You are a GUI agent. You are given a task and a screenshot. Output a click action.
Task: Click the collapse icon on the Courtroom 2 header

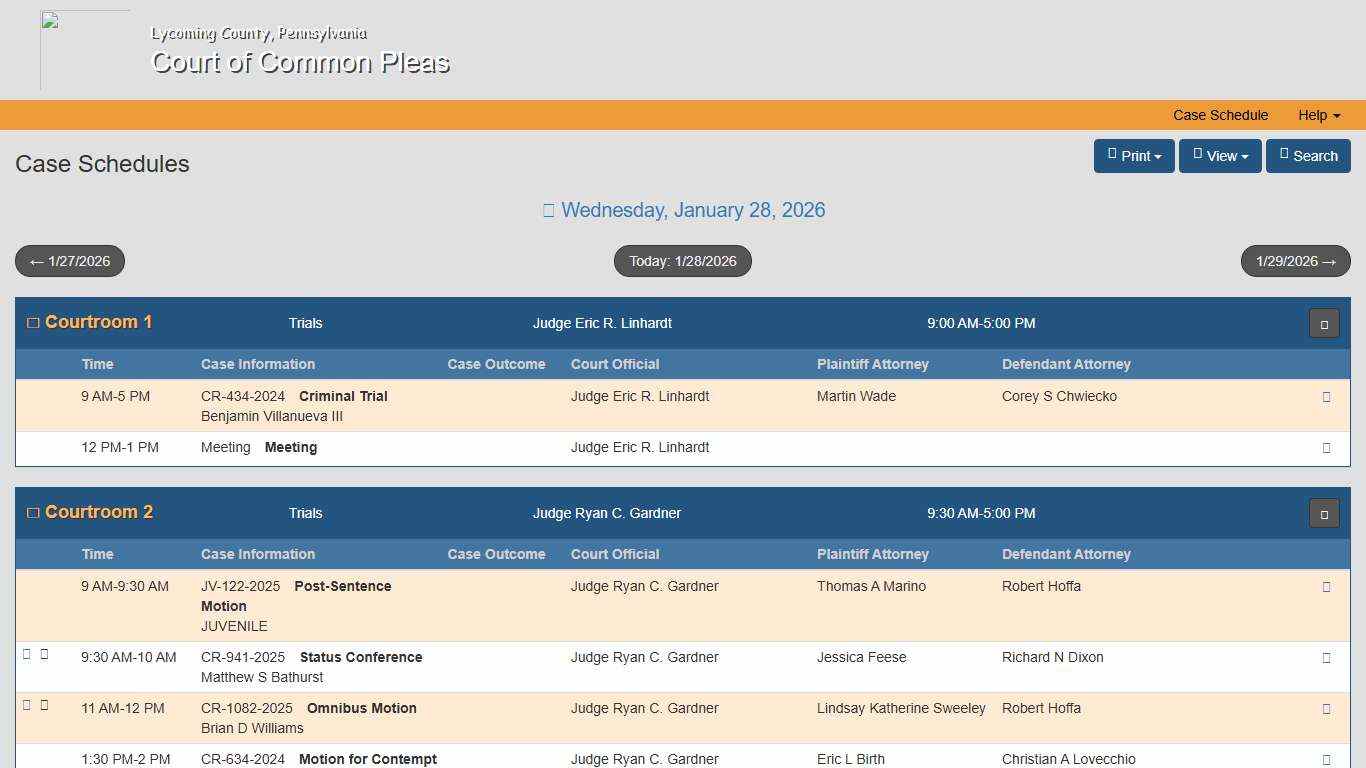(x=1323, y=513)
